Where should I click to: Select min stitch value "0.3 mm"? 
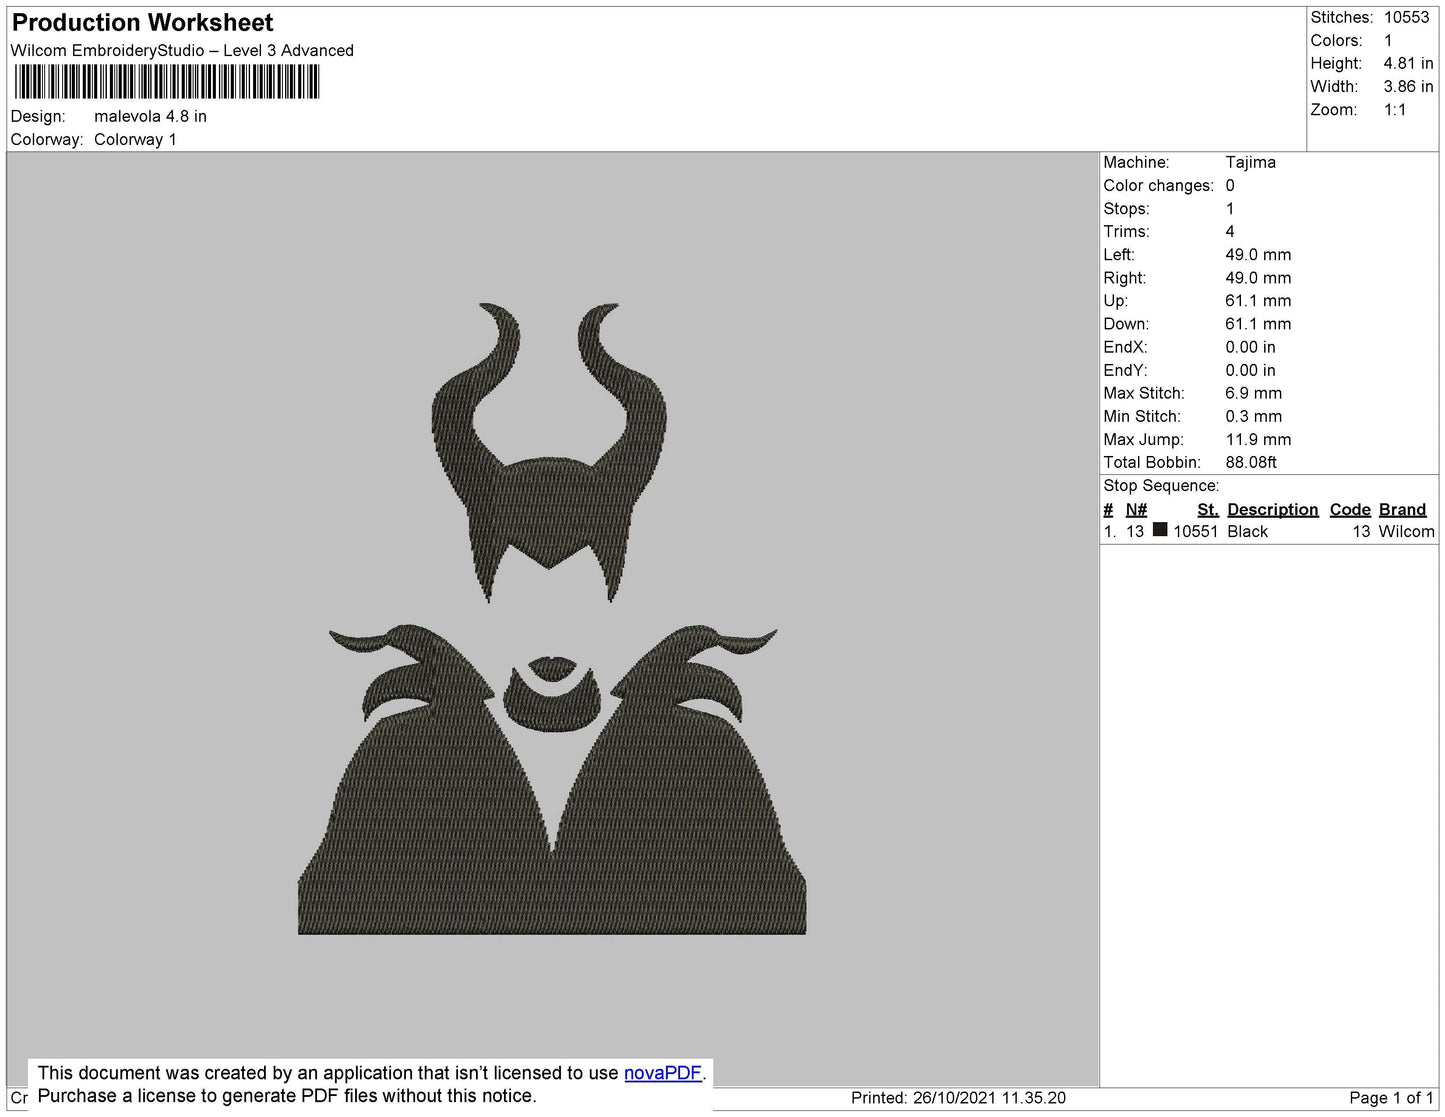pos(1253,416)
